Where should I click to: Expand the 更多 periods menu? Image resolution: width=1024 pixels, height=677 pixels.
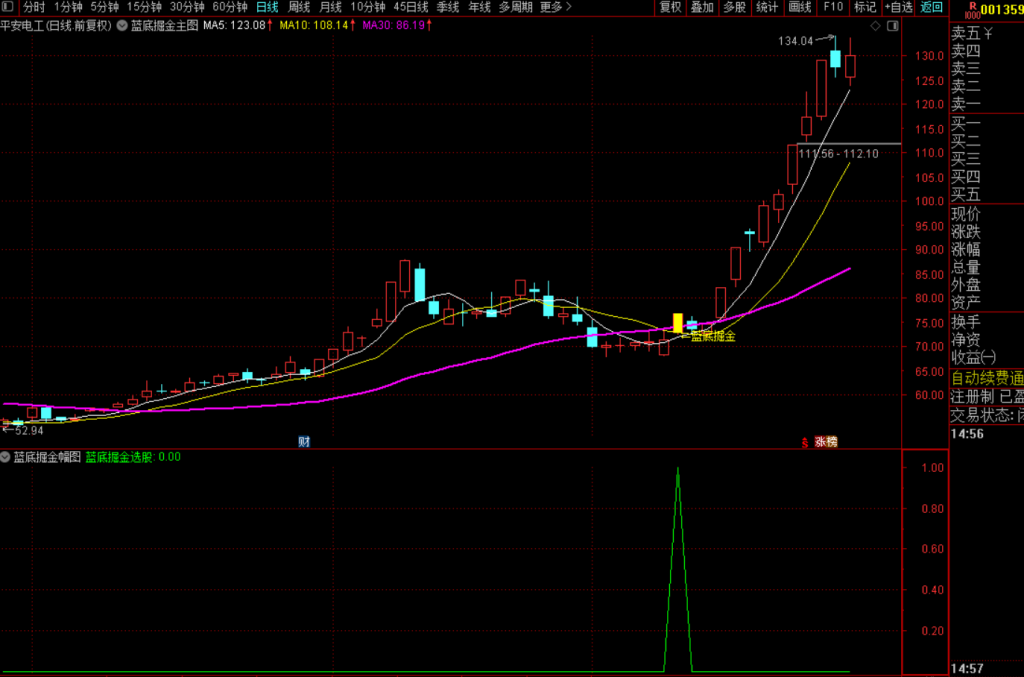pos(556,7)
